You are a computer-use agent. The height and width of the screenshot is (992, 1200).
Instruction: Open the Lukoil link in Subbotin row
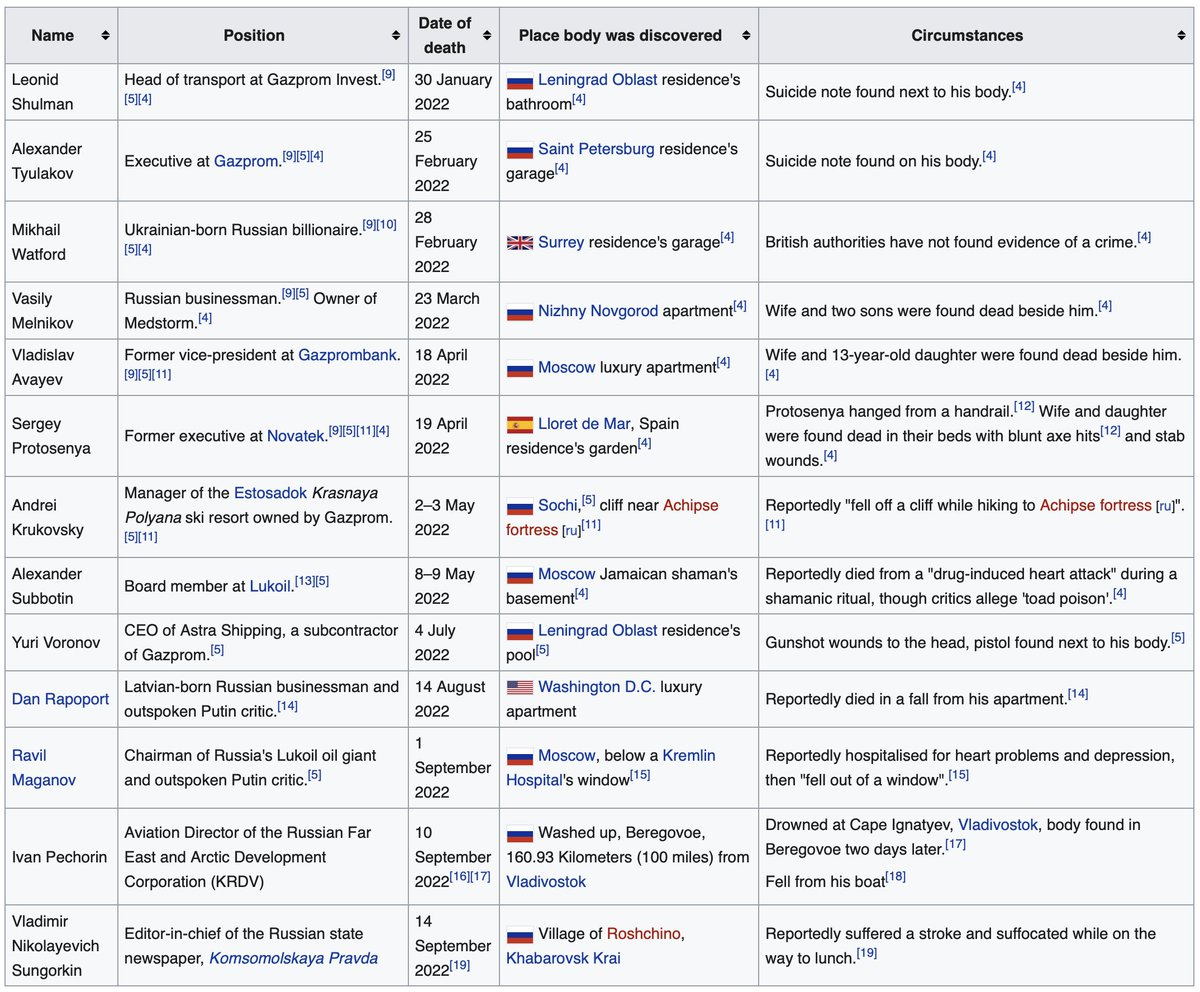[x=270, y=586]
